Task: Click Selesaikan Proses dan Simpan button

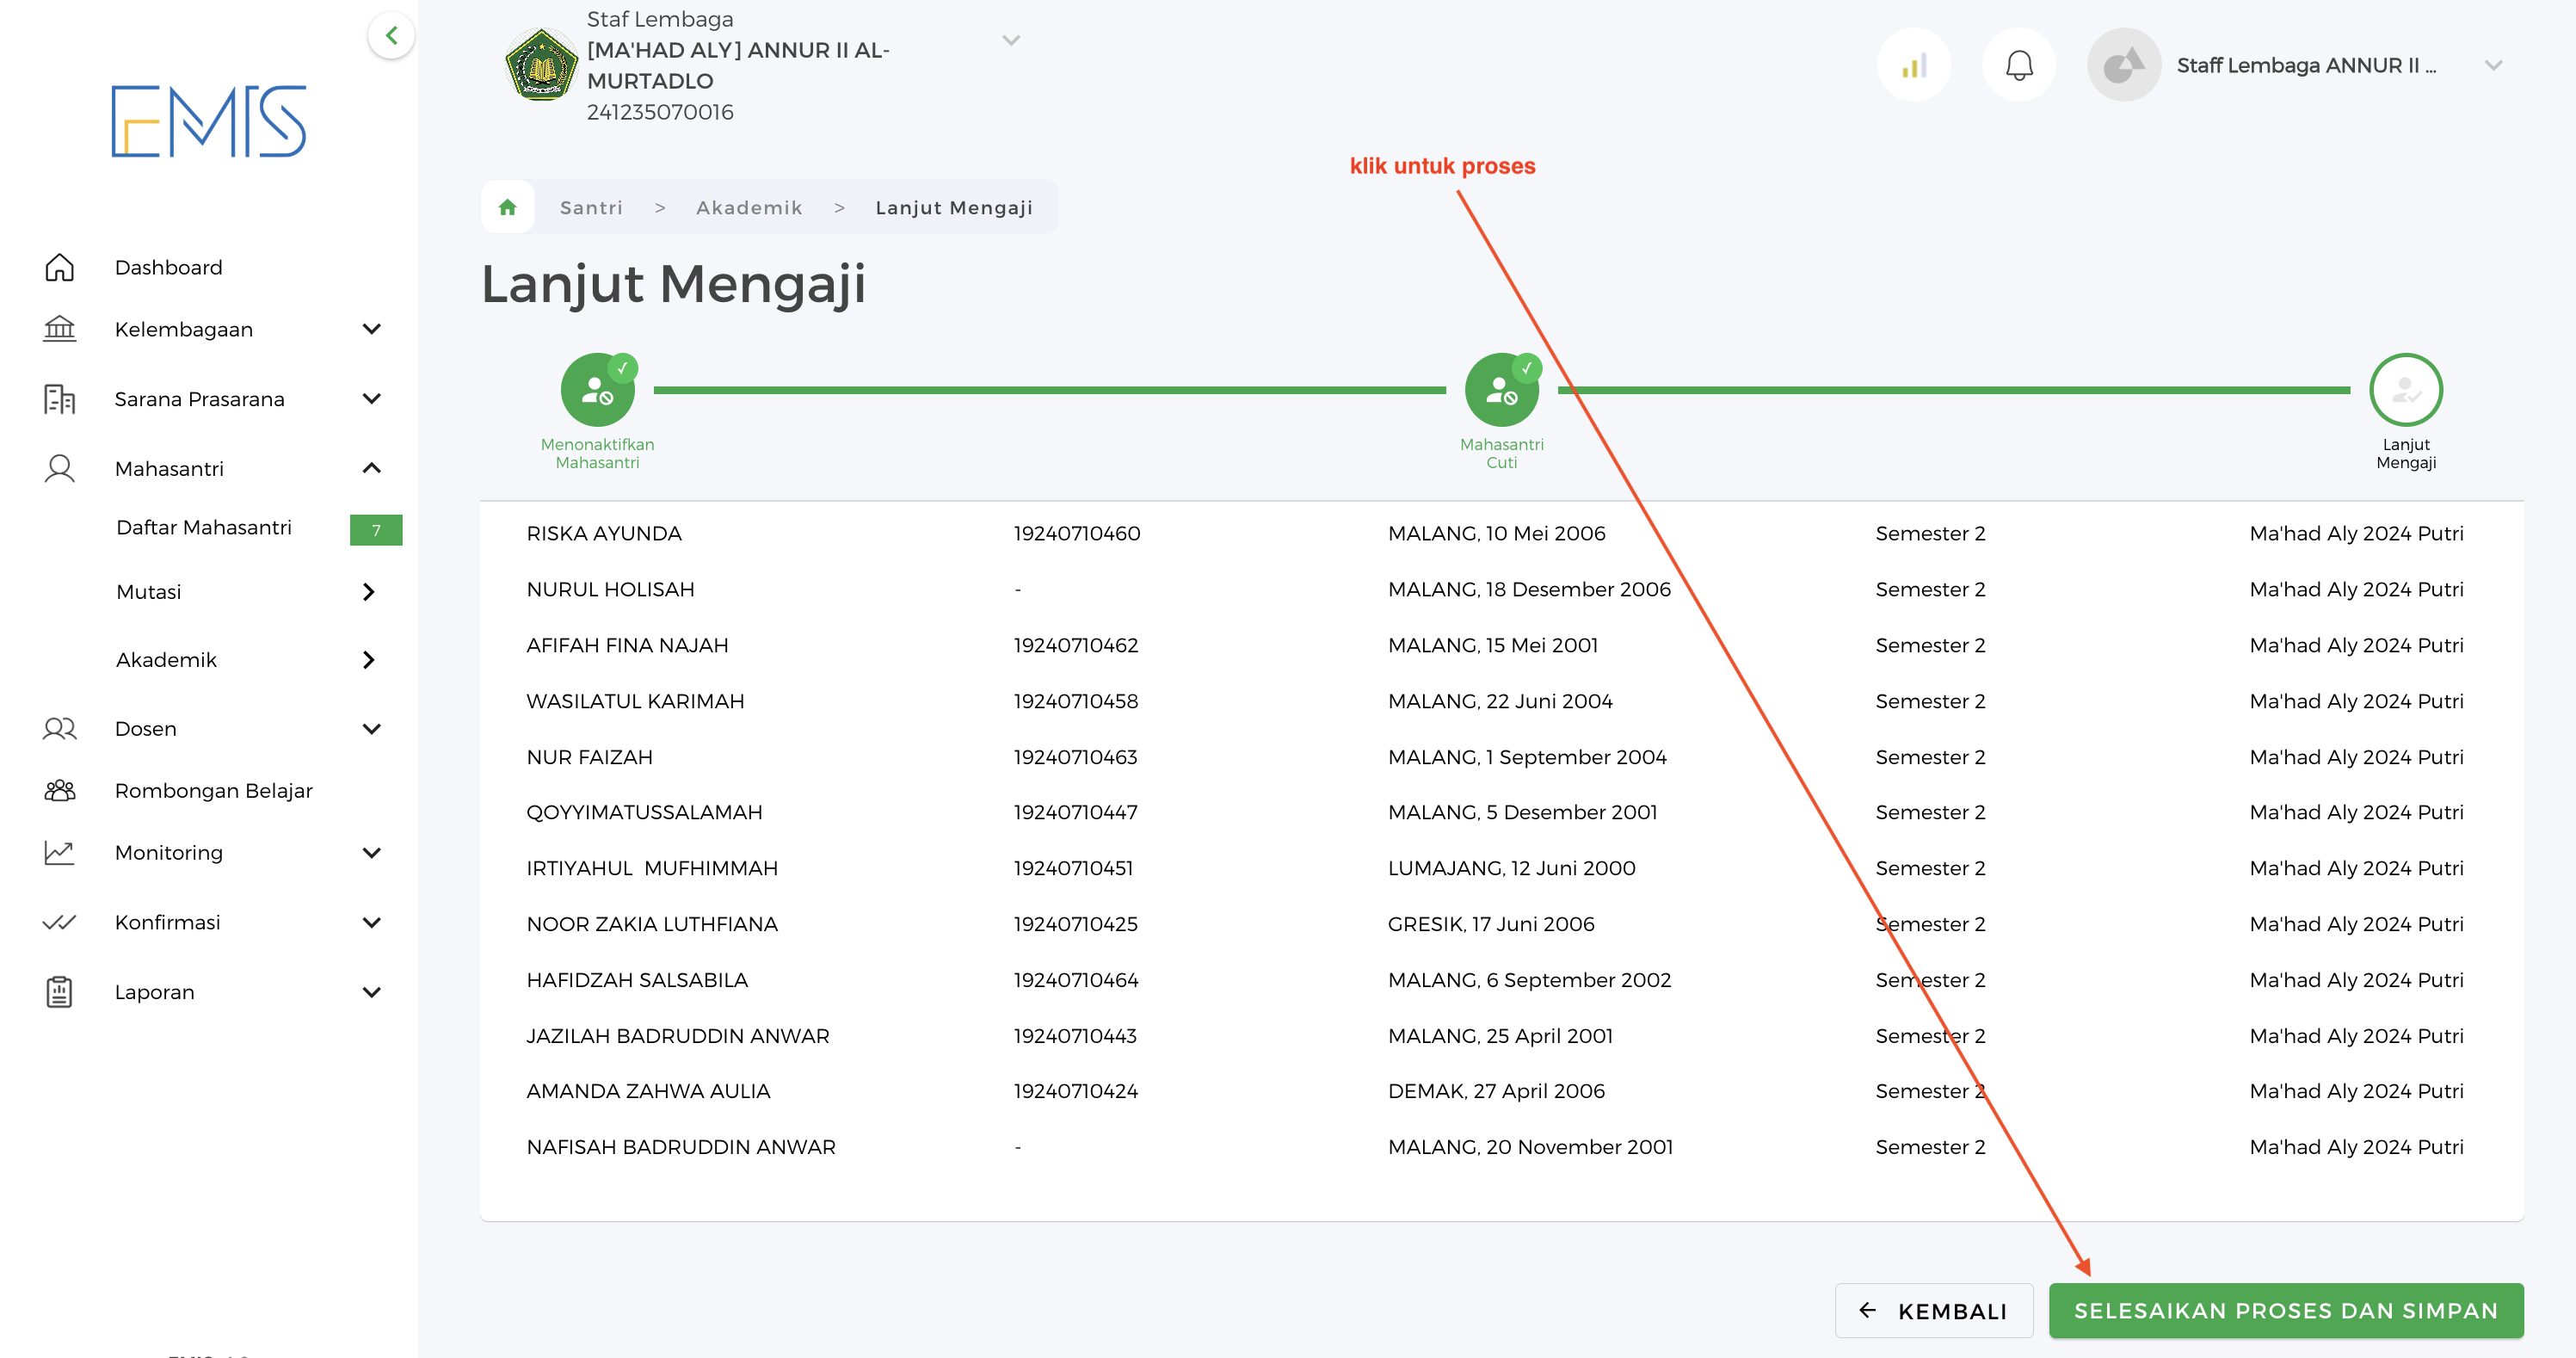Action: [2285, 1310]
